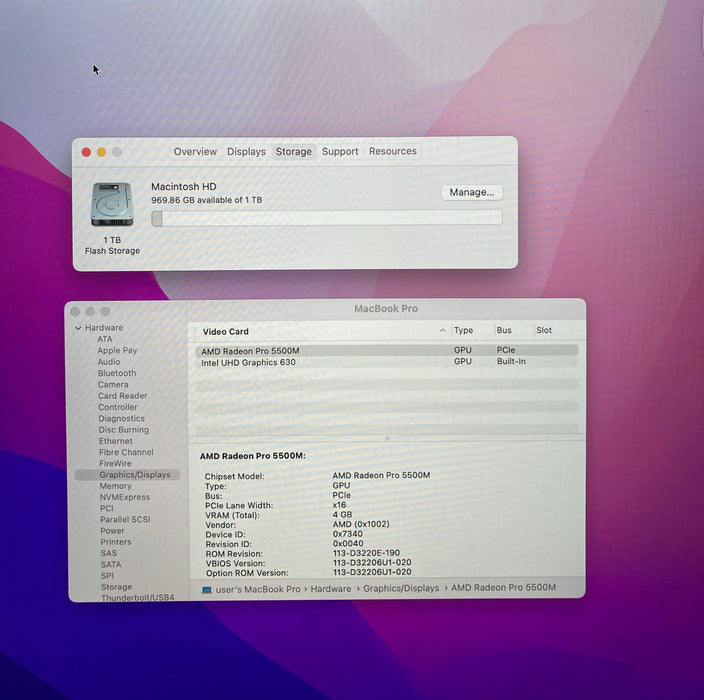Select Parallel SCSI in the sidebar

point(125,519)
